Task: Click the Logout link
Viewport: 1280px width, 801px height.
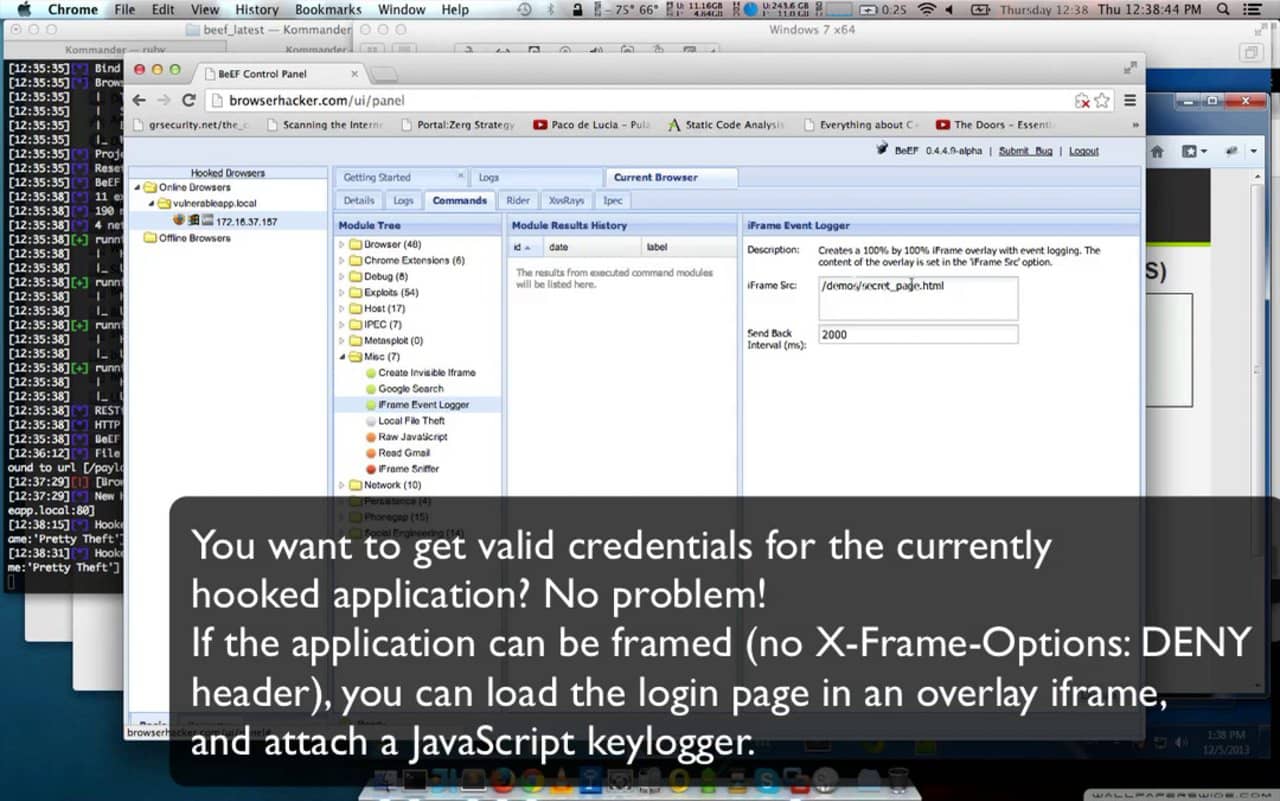Action: 1084,151
